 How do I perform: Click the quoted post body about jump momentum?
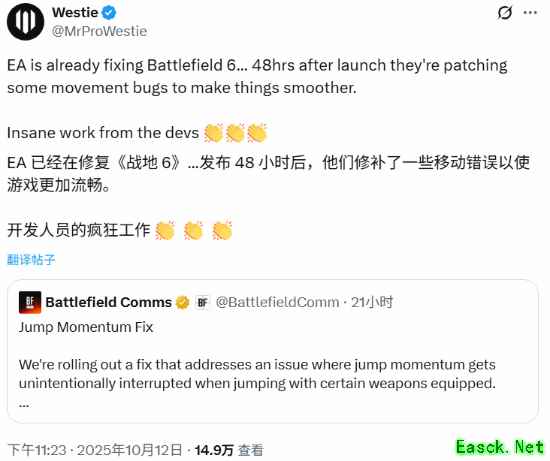tap(257, 374)
